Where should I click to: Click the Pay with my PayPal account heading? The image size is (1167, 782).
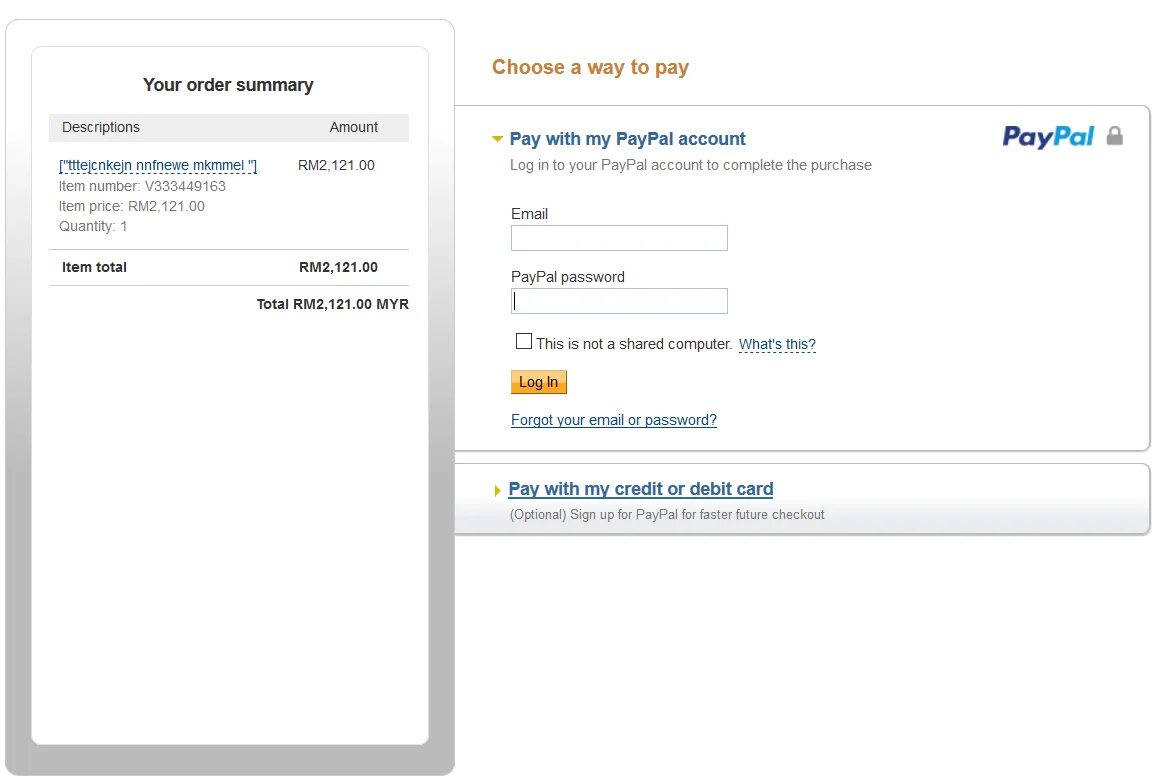click(x=628, y=139)
